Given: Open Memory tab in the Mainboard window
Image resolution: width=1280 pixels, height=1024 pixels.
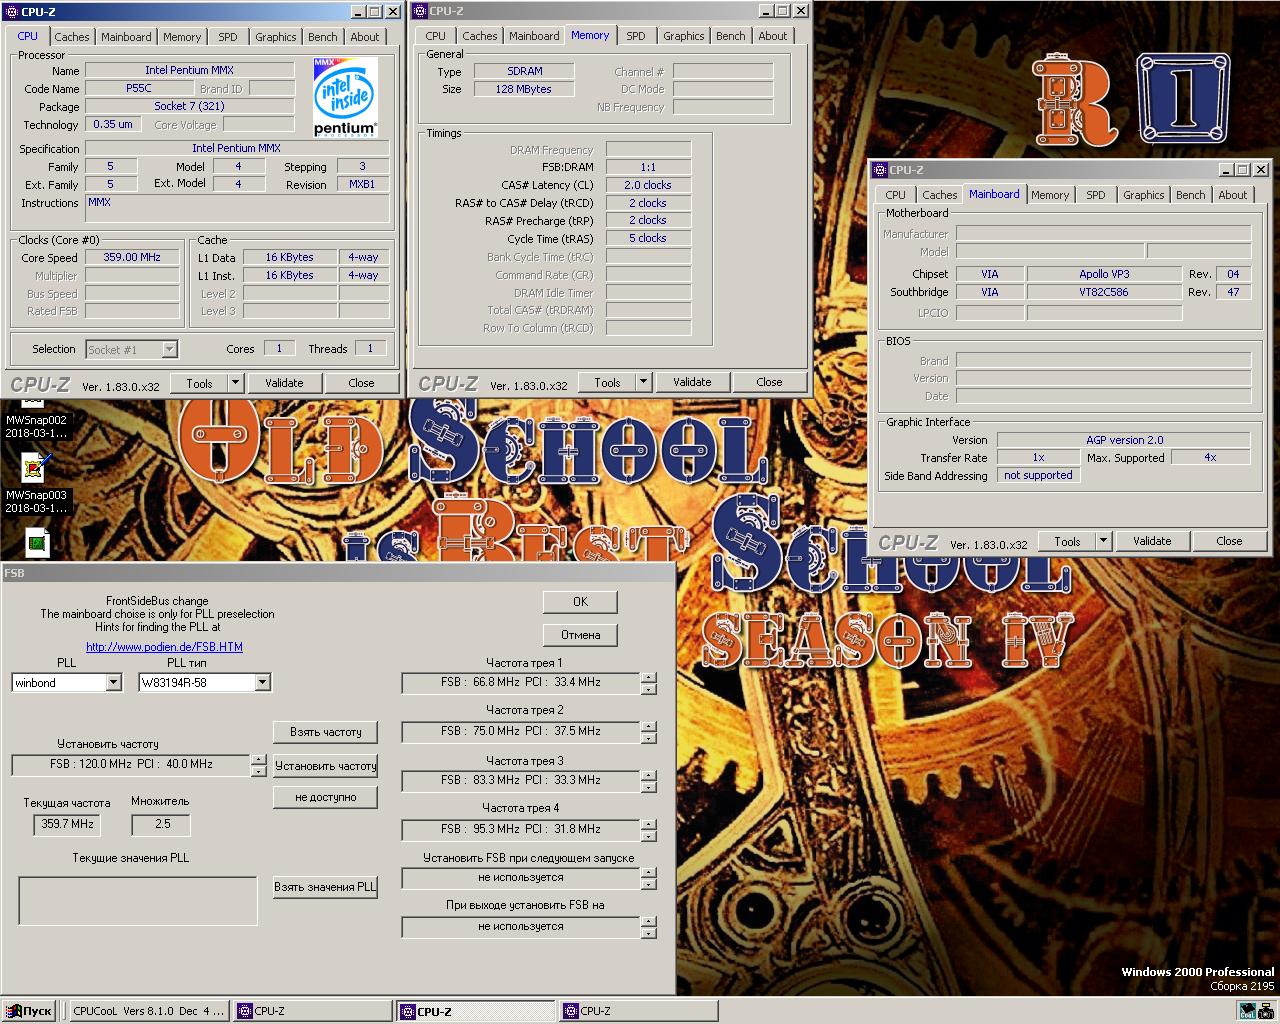Looking at the screenshot, I should [1050, 195].
